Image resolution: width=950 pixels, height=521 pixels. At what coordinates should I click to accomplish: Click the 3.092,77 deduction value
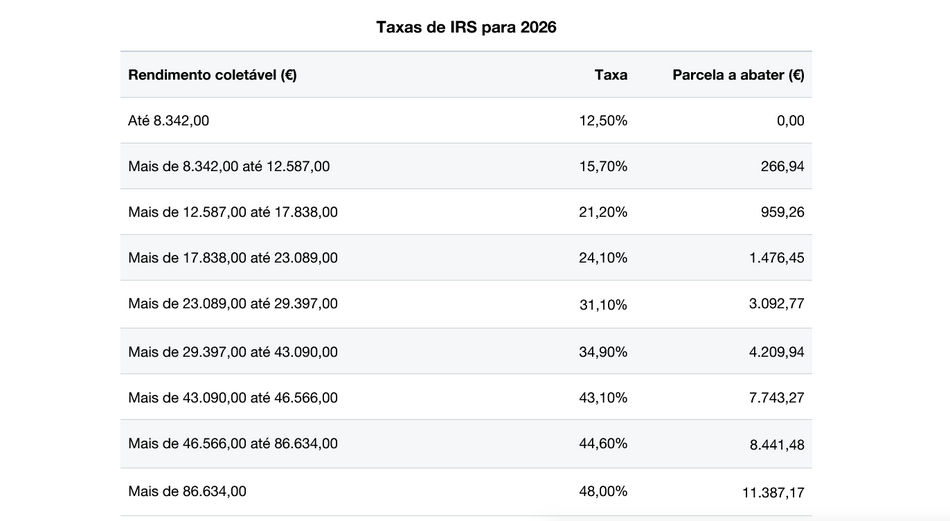click(776, 304)
